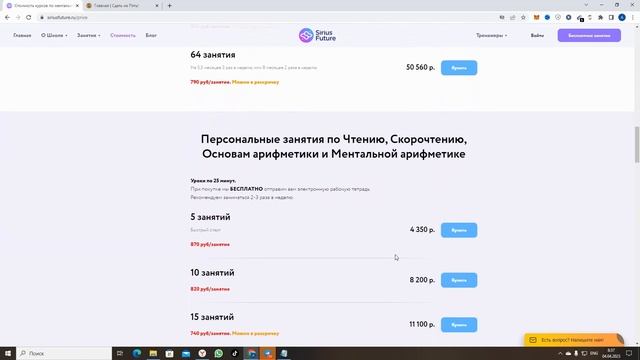Click the translate page icon in address bar

(x=502, y=18)
